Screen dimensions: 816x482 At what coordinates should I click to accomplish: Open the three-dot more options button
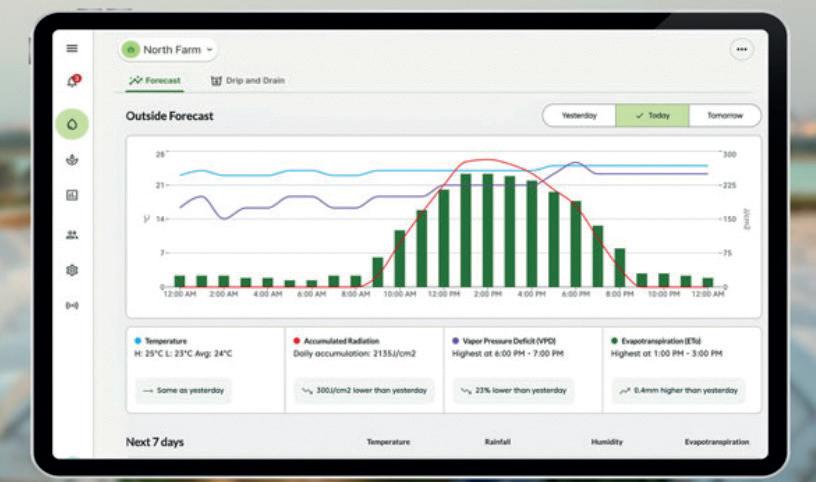point(742,49)
